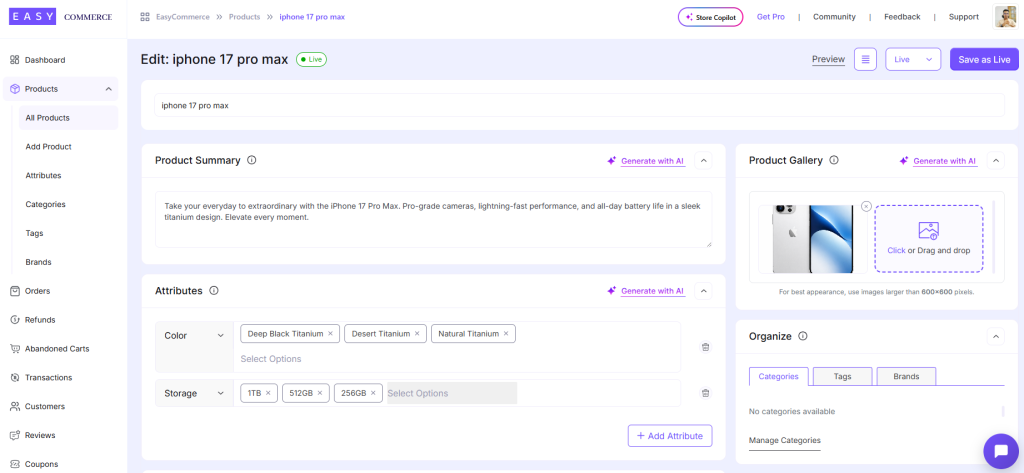The width and height of the screenshot is (1024, 473).
Task: Click the breadcrumb grid icon
Action: point(145,17)
